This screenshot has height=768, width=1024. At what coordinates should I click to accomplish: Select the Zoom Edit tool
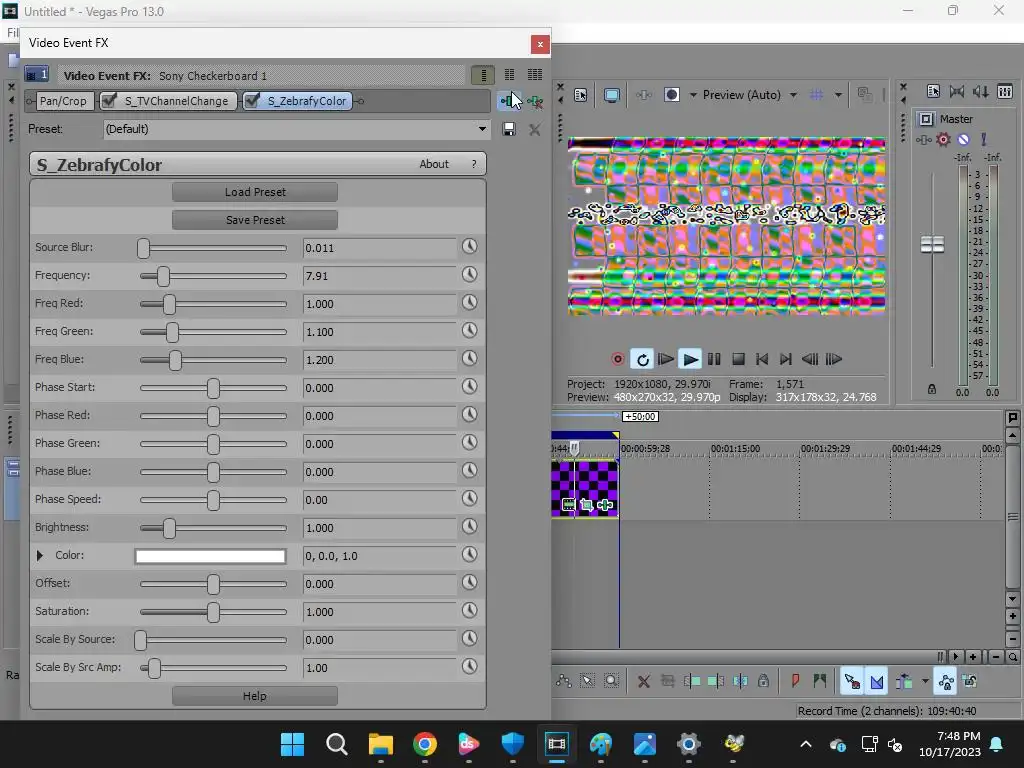(x=611, y=681)
